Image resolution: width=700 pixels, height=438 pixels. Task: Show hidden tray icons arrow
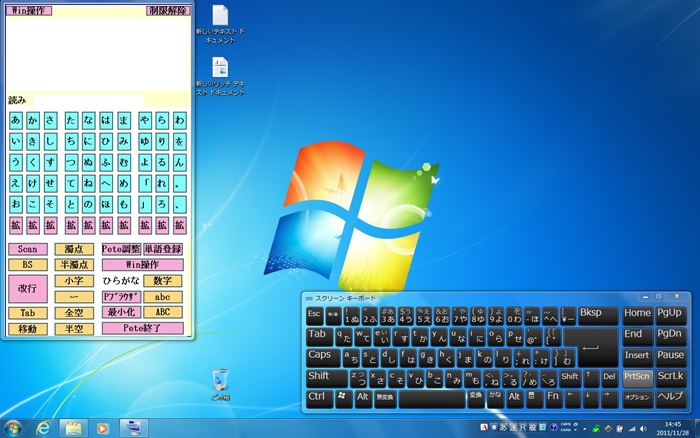[584, 429]
